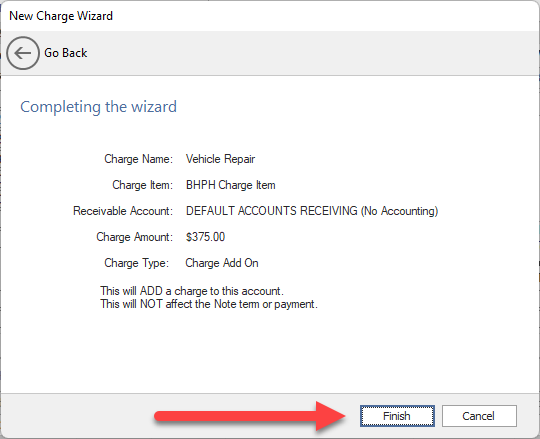This screenshot has width=540, height=439.
Task: Click the BHPH Charge Item value
Action: tap(231, 185)
